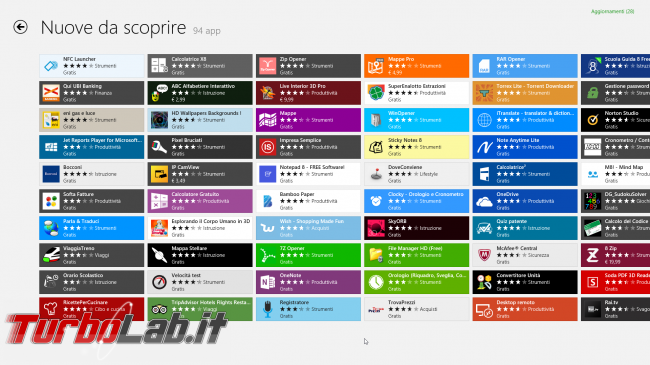Open the SkyORB title

tap(397, 221)
